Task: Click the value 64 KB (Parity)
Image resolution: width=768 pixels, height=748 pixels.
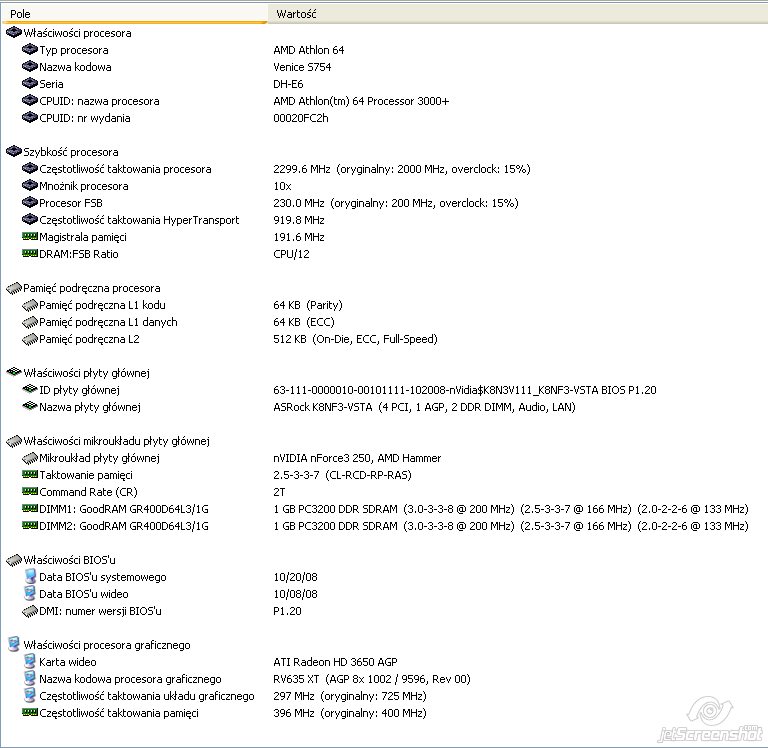Action: click(308, 305)
